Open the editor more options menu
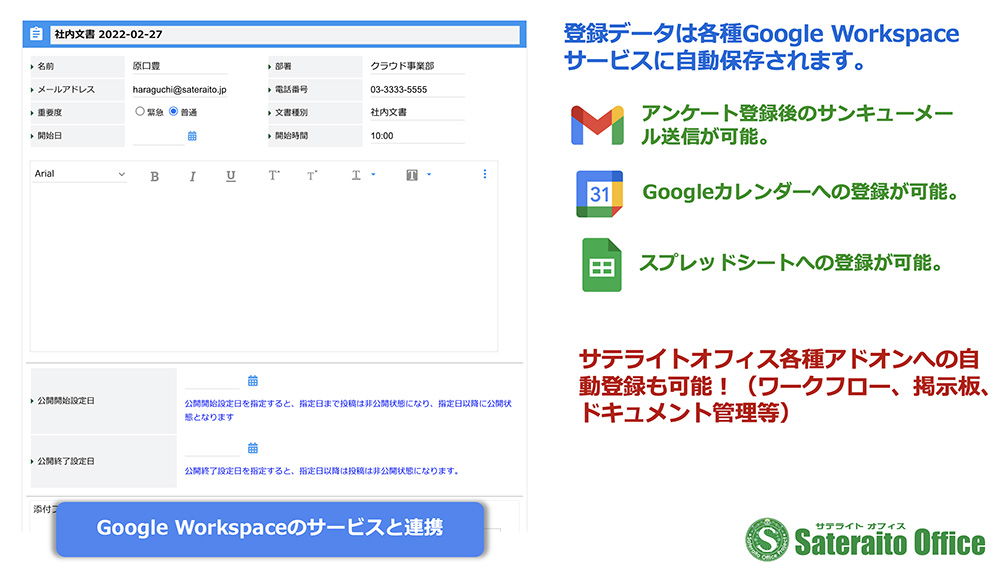Viewport: 1000px width, 573px height. [485, 174]
